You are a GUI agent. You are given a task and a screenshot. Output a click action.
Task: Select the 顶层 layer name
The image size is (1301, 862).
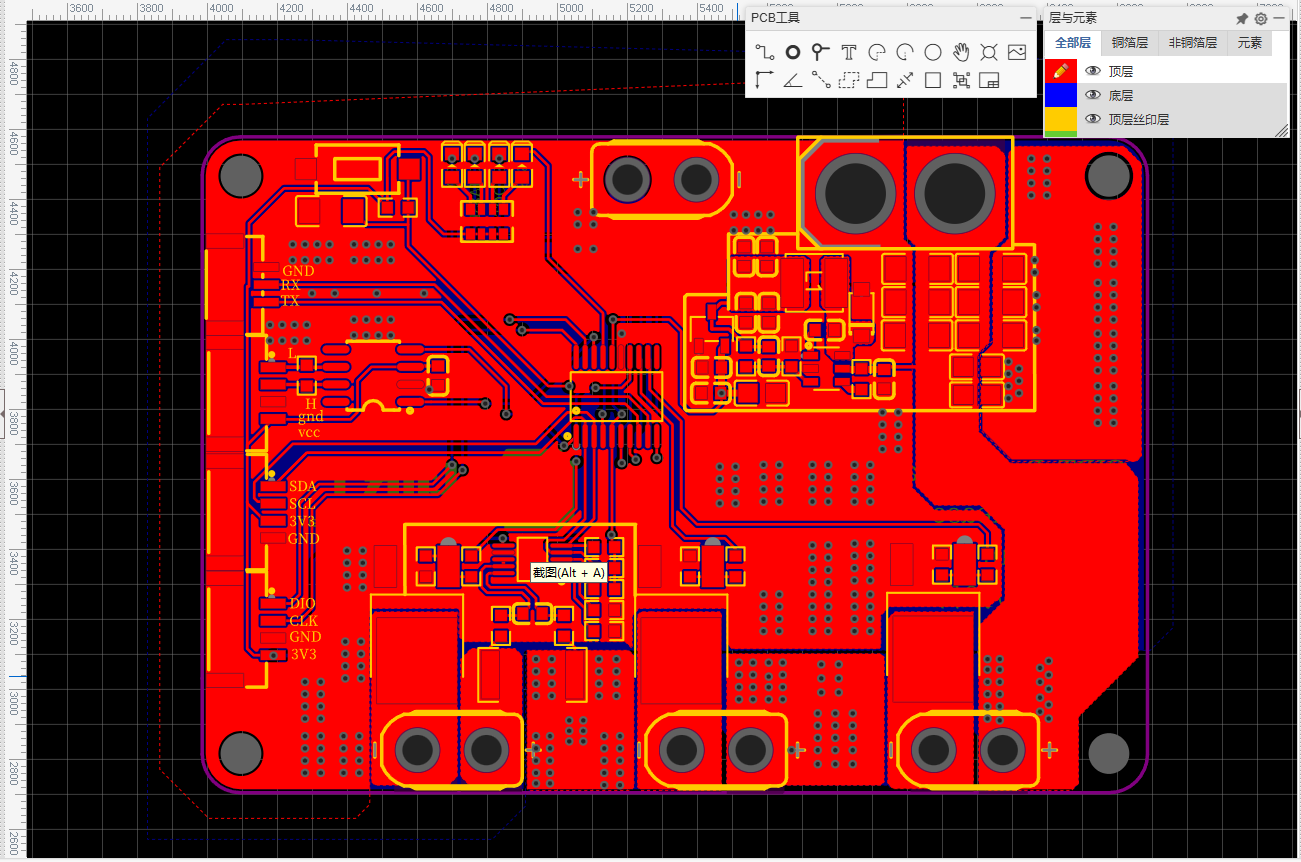1121,72
